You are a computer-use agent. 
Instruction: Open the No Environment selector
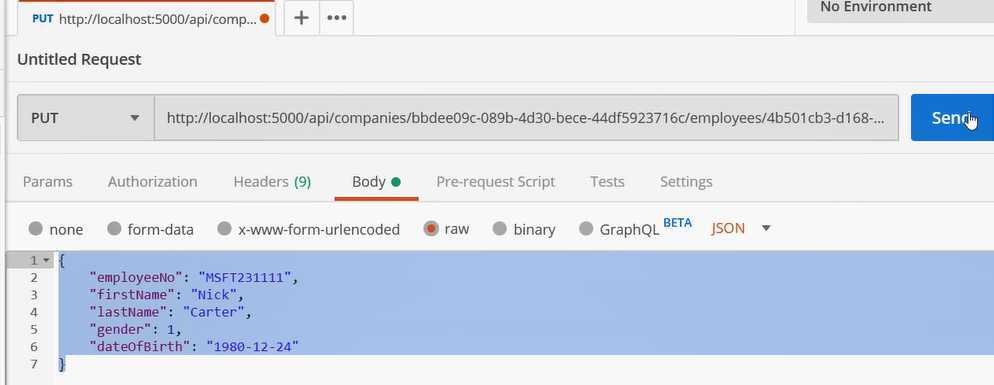[900, 8]
